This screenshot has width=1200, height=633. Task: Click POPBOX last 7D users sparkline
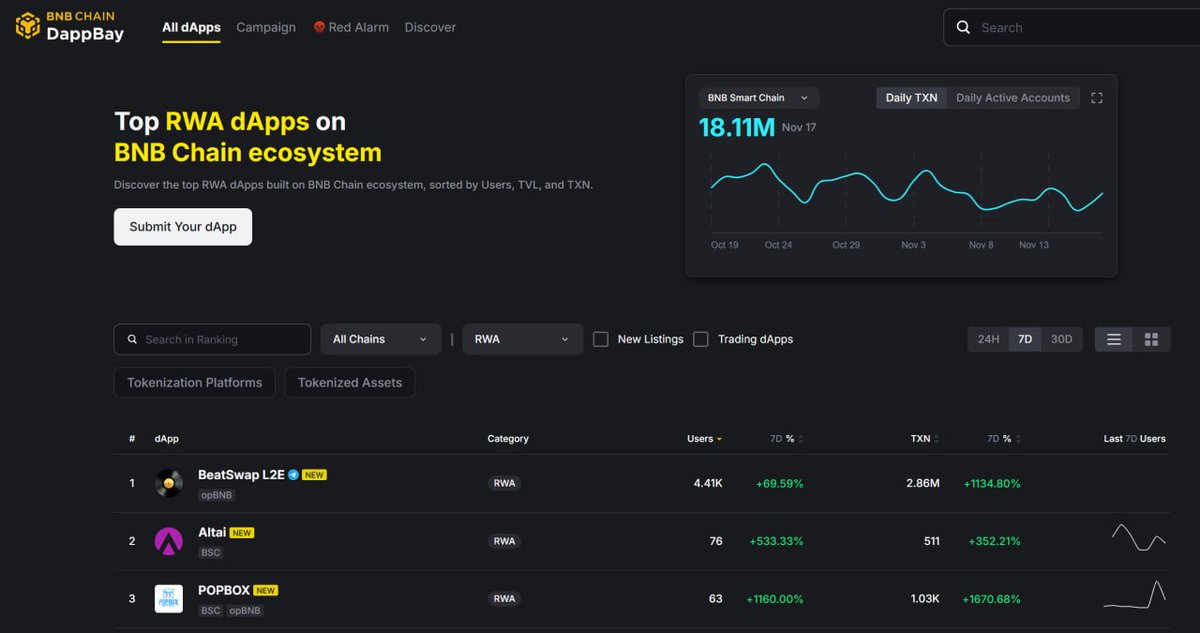(1135, 594)
